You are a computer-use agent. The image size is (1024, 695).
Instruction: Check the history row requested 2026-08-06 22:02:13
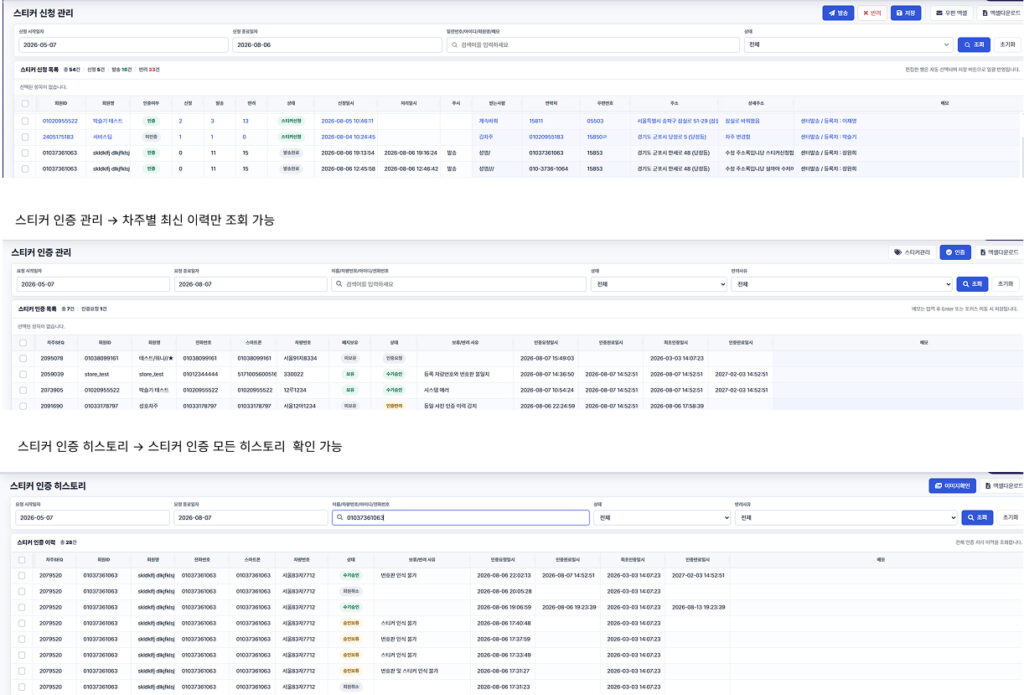(x=22, y=575)
